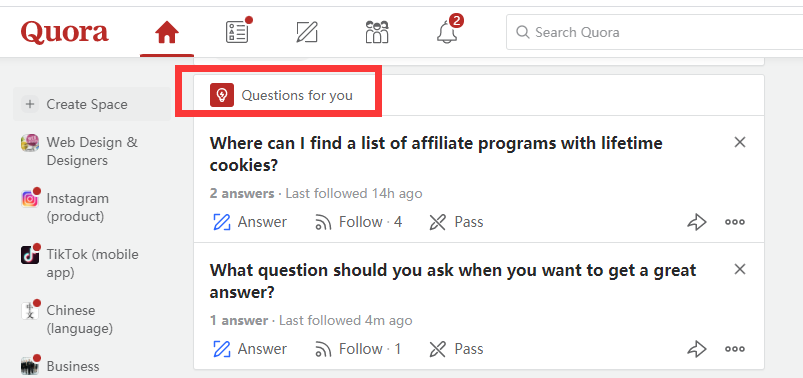Open the Answer pencil icon in navbar
803x378 pixels.
(x=307, y=32)
